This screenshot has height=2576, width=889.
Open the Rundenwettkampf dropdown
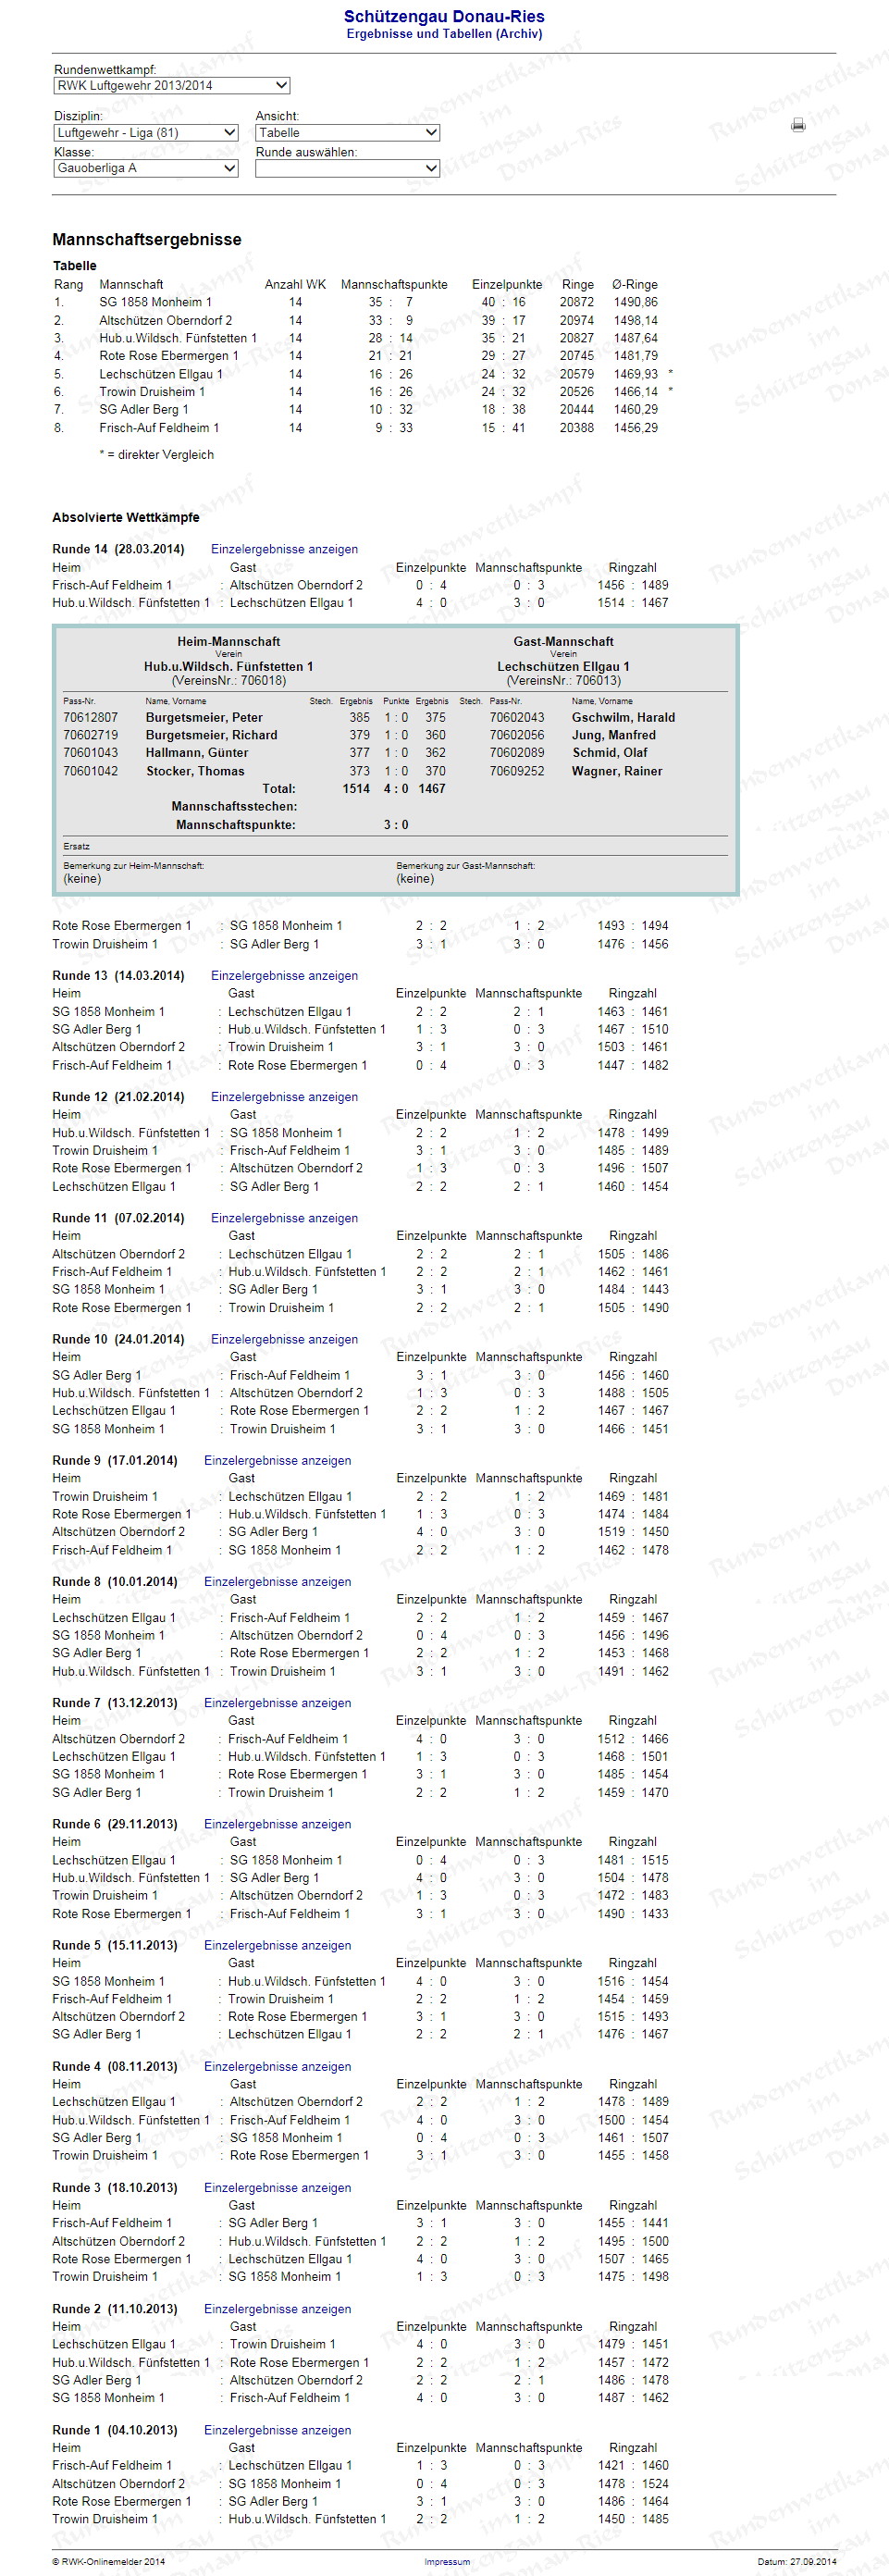pos(172,86)
